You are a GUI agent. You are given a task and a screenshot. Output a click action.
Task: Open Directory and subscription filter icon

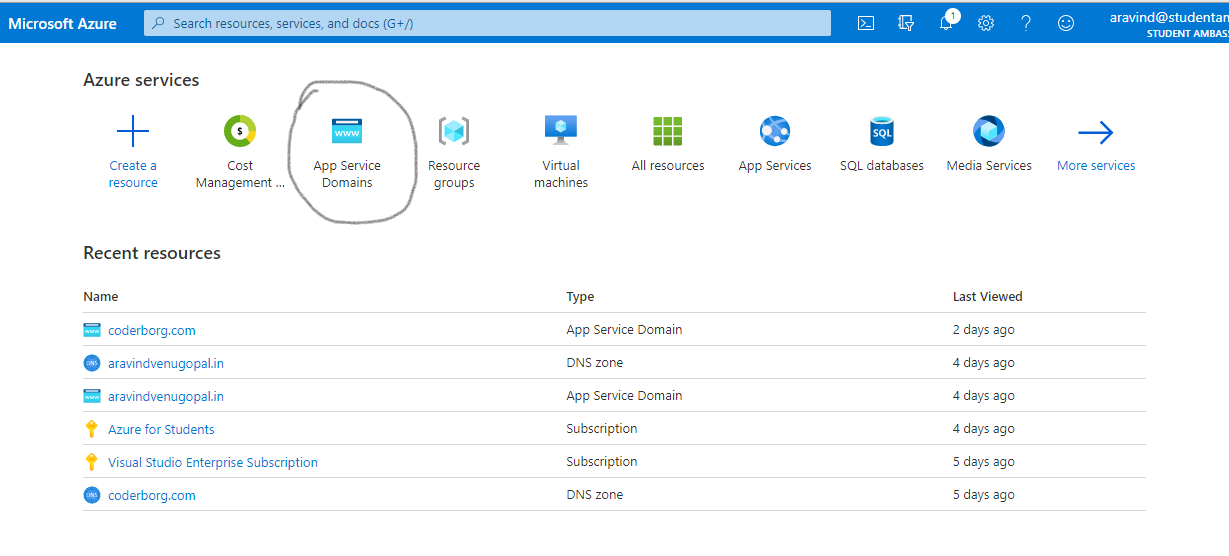click(x=906, y=23)
